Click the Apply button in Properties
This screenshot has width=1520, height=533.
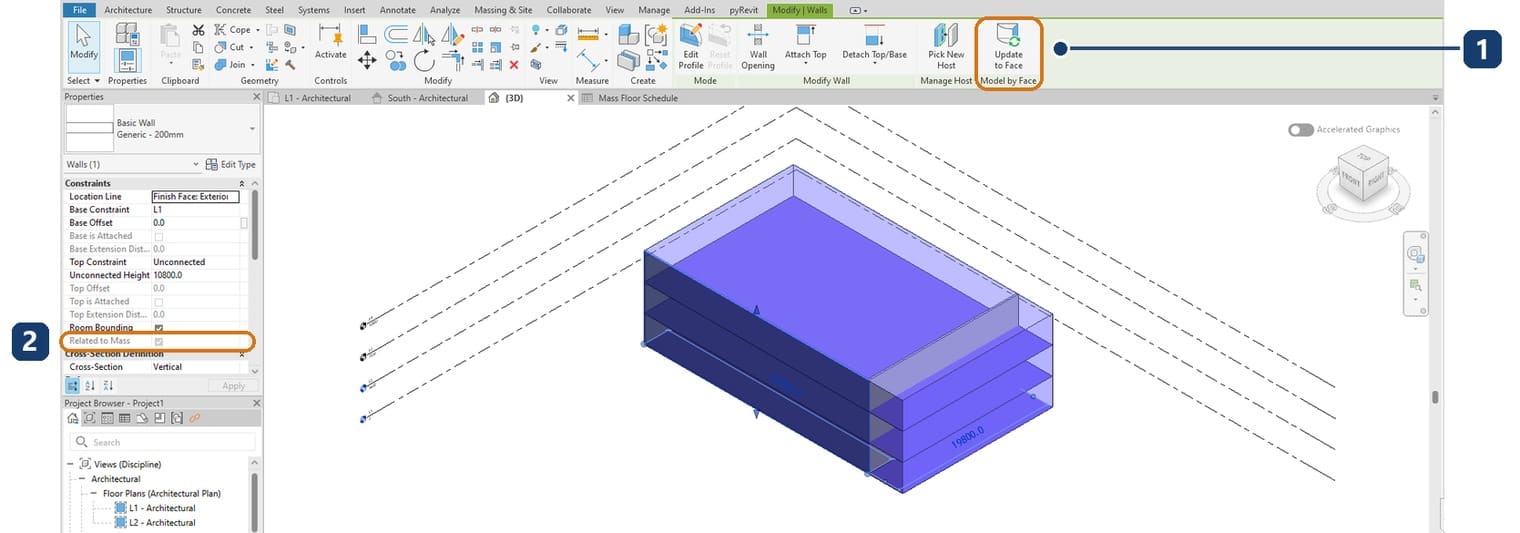[x=233, y=385]
